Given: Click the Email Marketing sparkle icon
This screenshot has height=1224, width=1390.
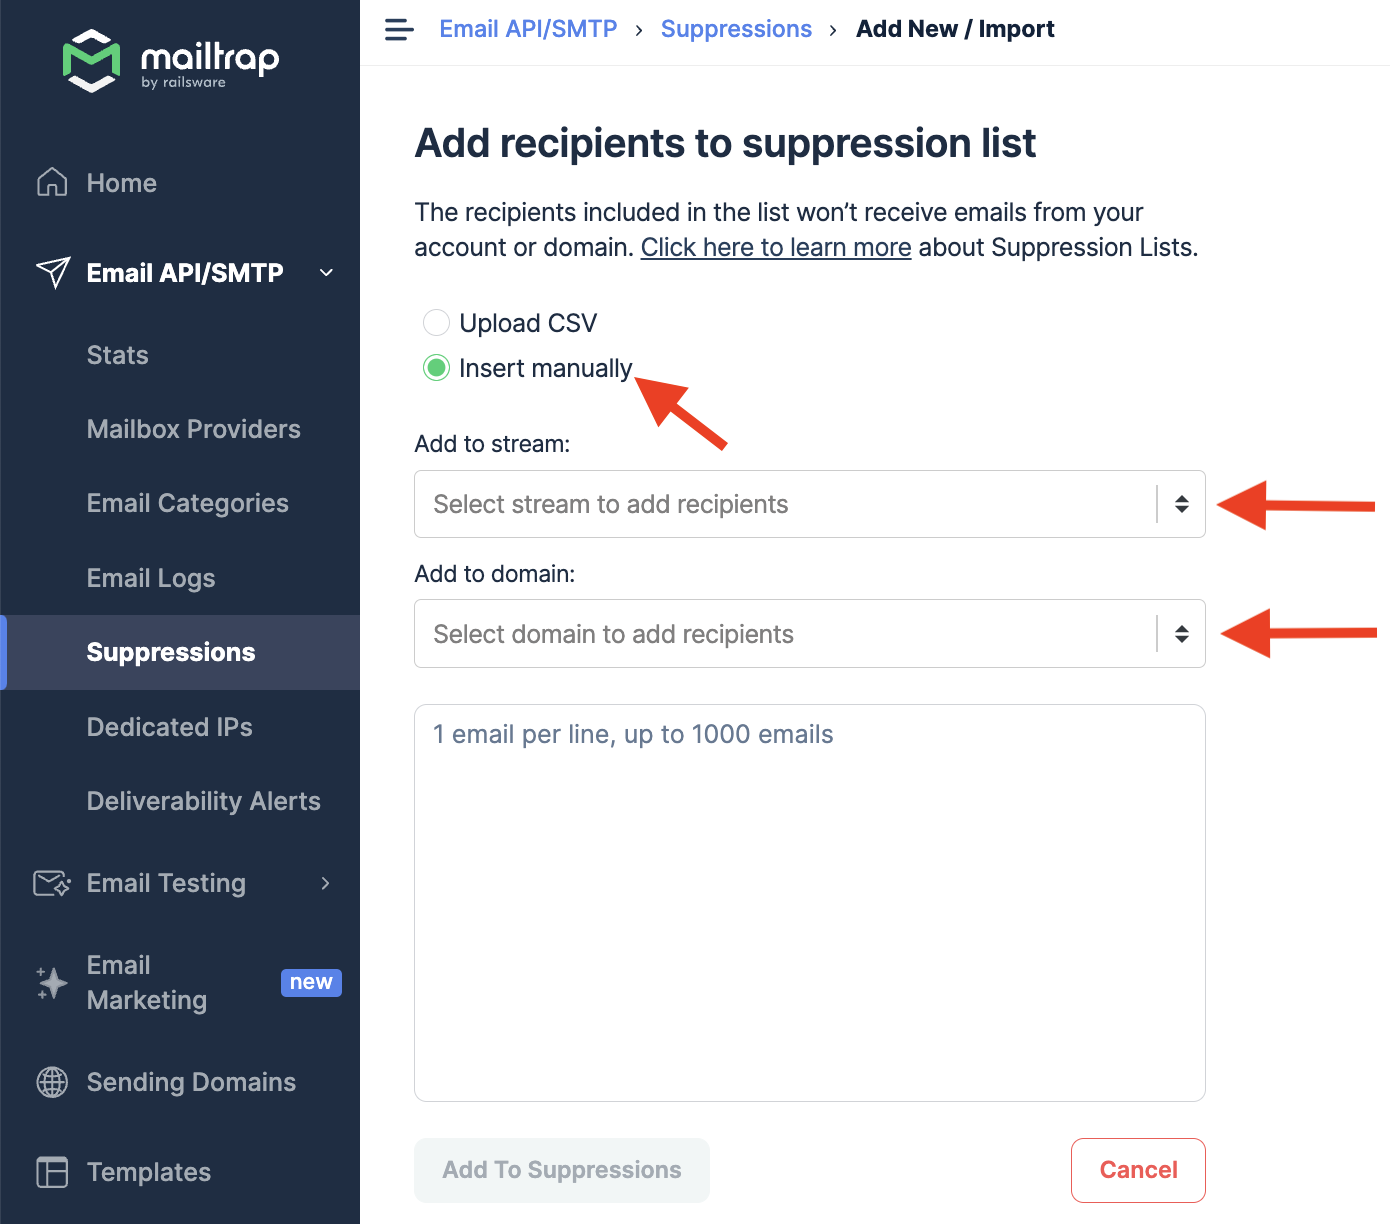Looking at the screenshot, I should tap(52, 983).
